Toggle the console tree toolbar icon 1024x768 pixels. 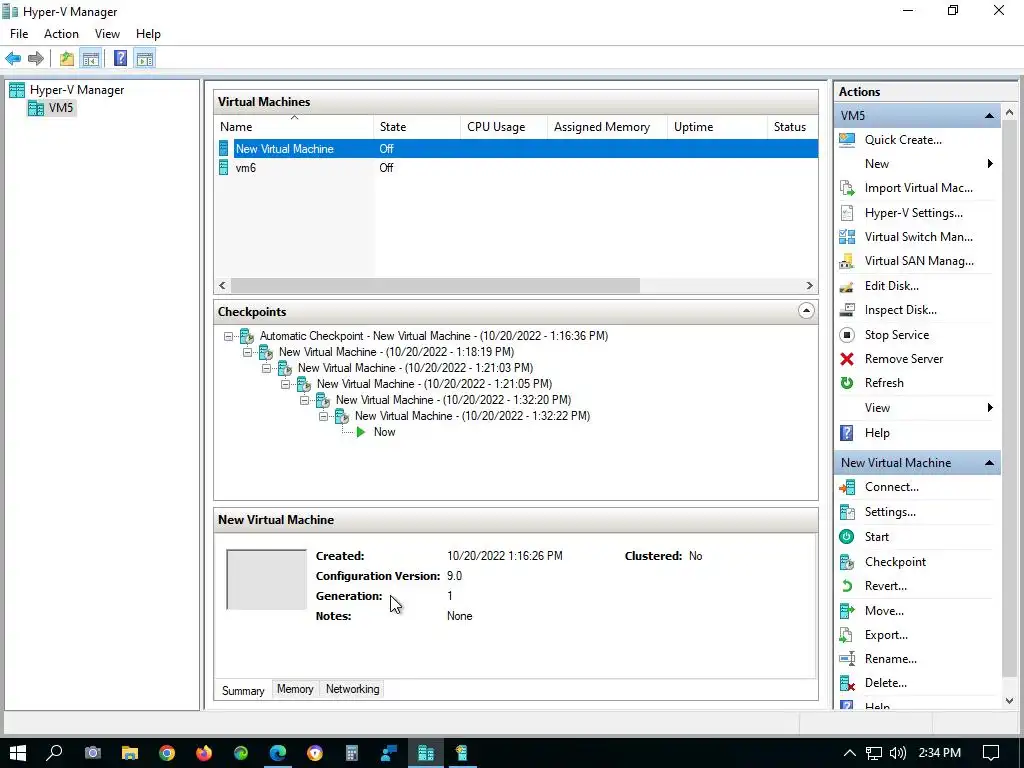click(x=91, y=59)
